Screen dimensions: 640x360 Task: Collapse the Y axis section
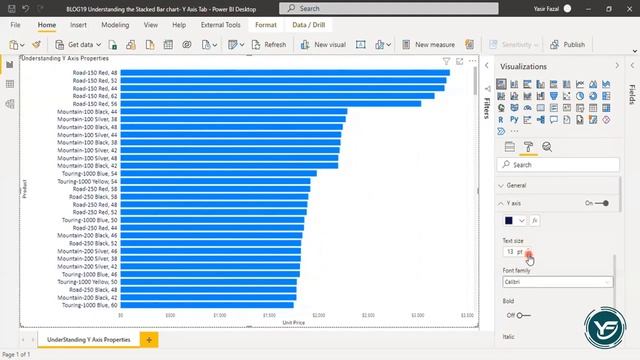pyautogui.click(x=501, y=203)
